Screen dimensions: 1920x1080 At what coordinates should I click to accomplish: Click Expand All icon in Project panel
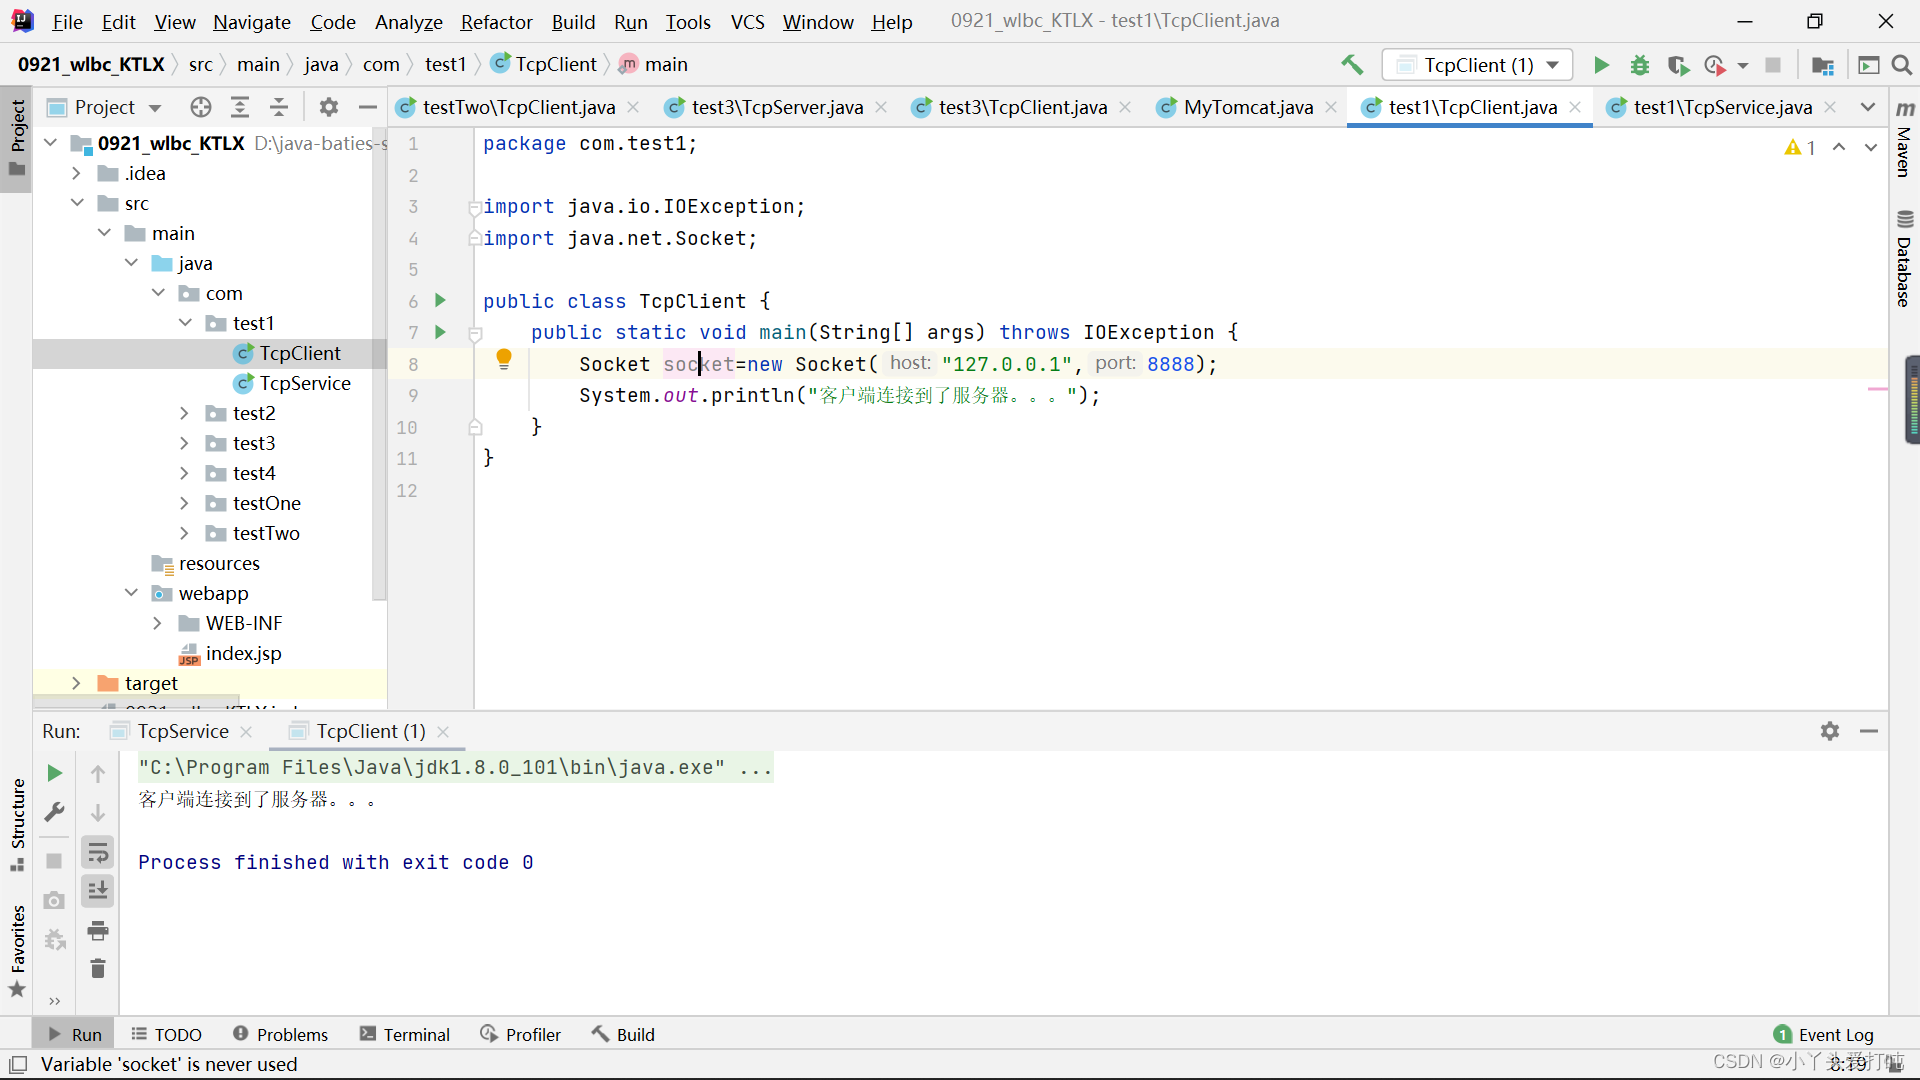click(240, 107)
